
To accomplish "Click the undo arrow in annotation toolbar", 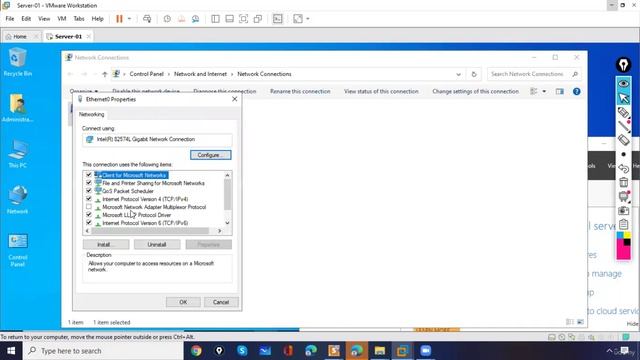I will point(623,168).
